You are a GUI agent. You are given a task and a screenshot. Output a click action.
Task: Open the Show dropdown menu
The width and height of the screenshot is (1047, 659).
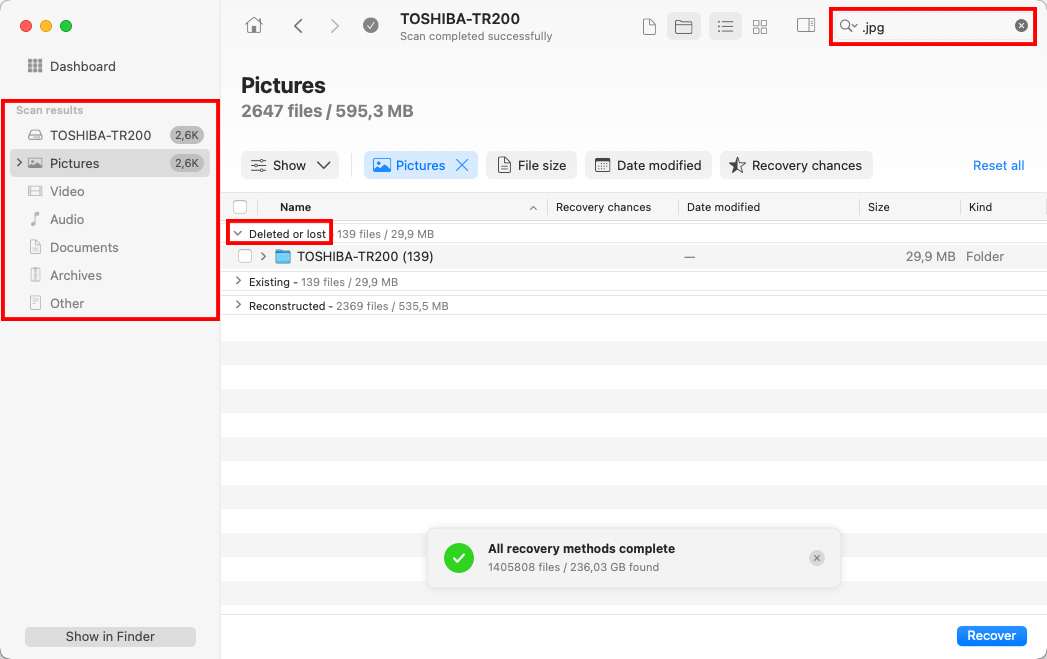click(x=290, y=166)
